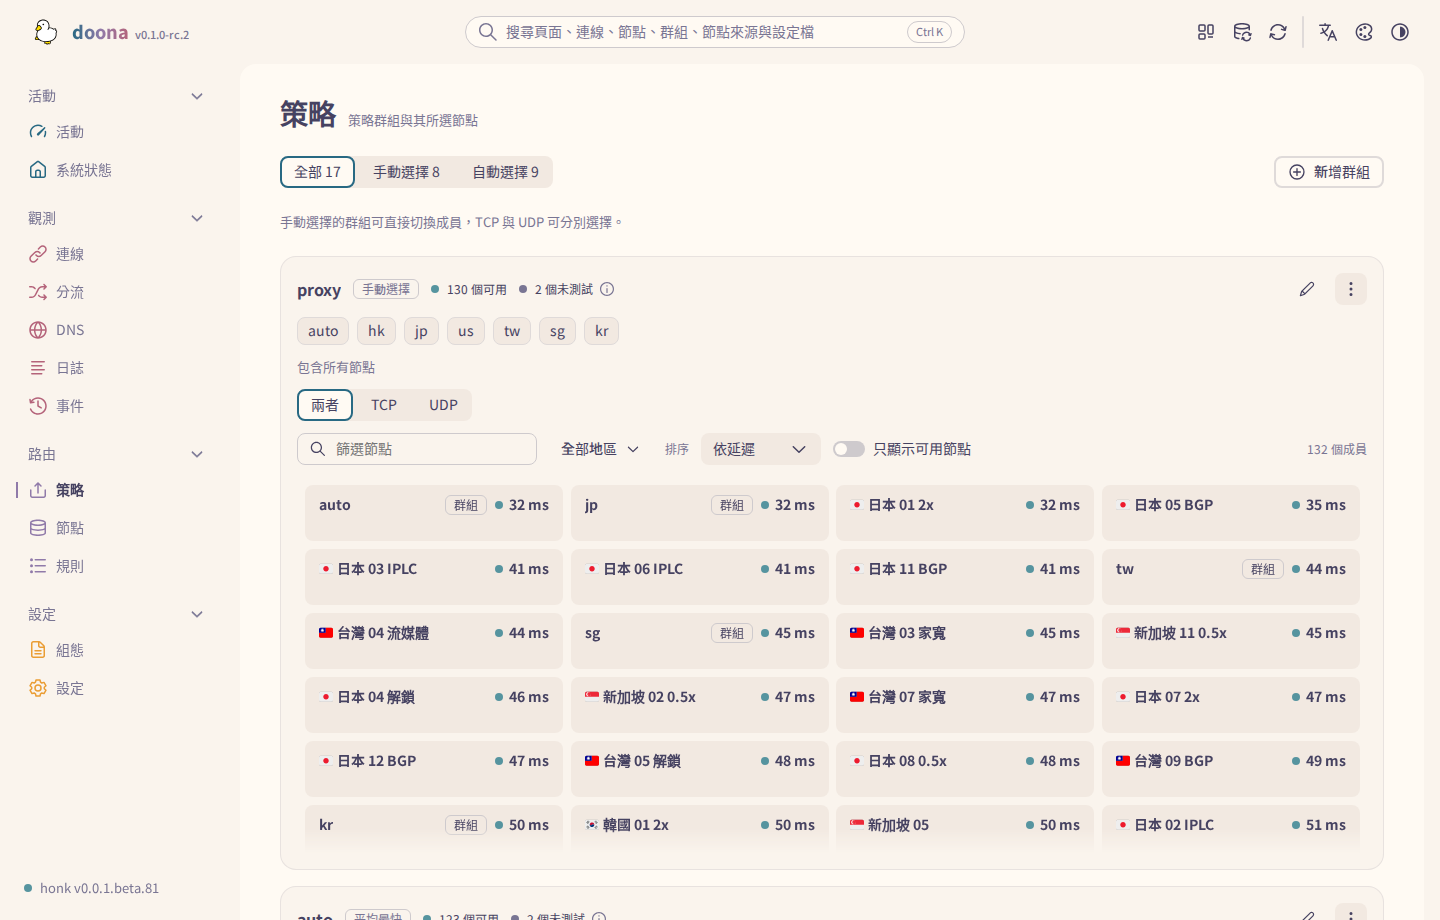
Task: Open the color palette theme icon
Action: 1364,32
